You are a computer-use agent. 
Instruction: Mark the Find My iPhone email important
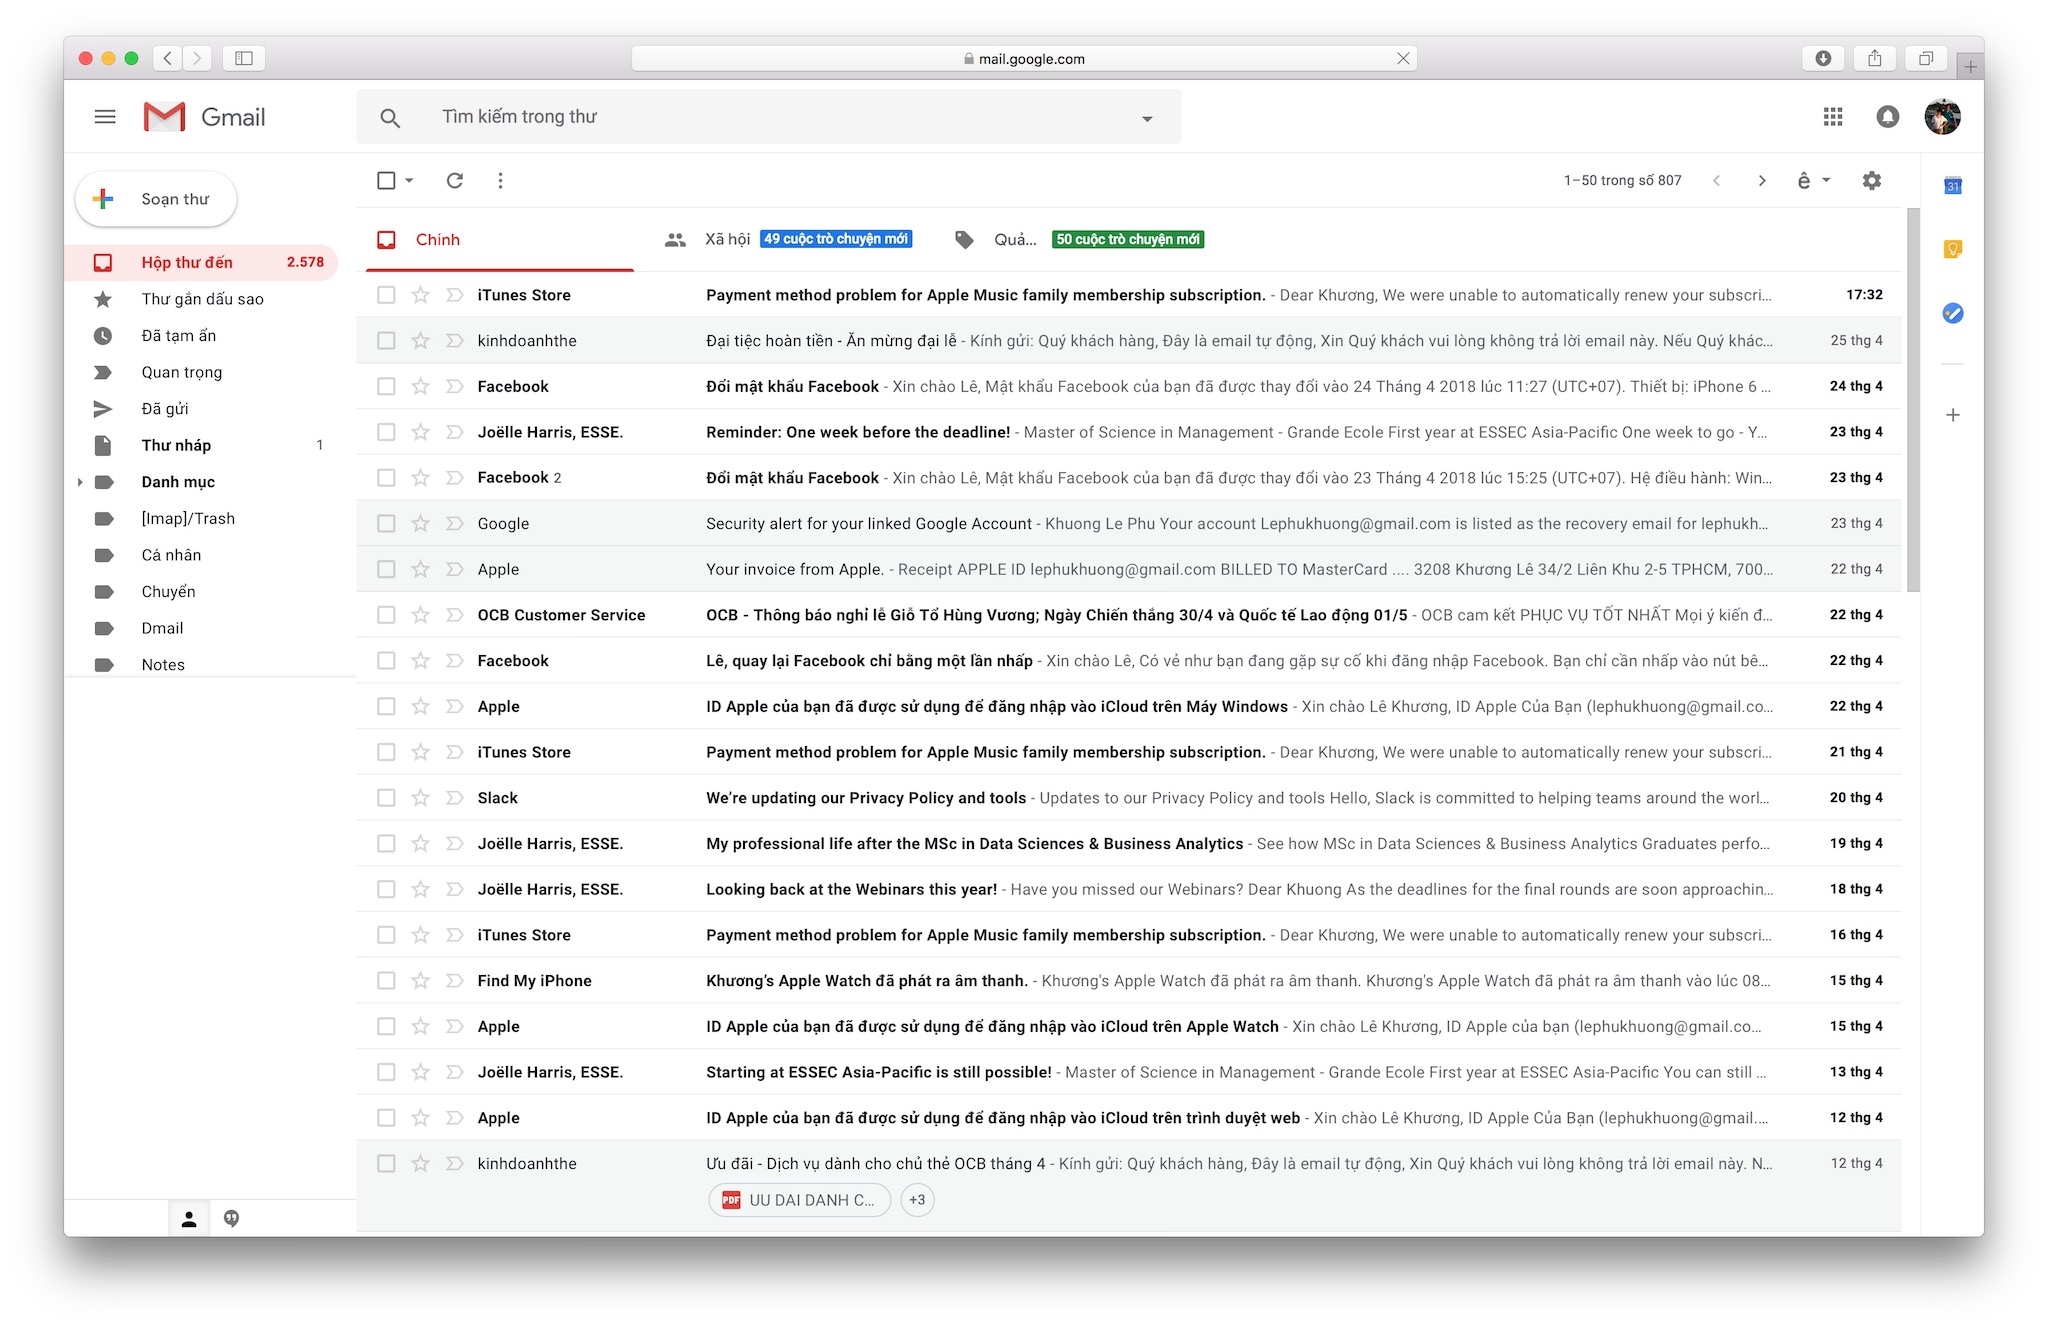click(454, 980)
